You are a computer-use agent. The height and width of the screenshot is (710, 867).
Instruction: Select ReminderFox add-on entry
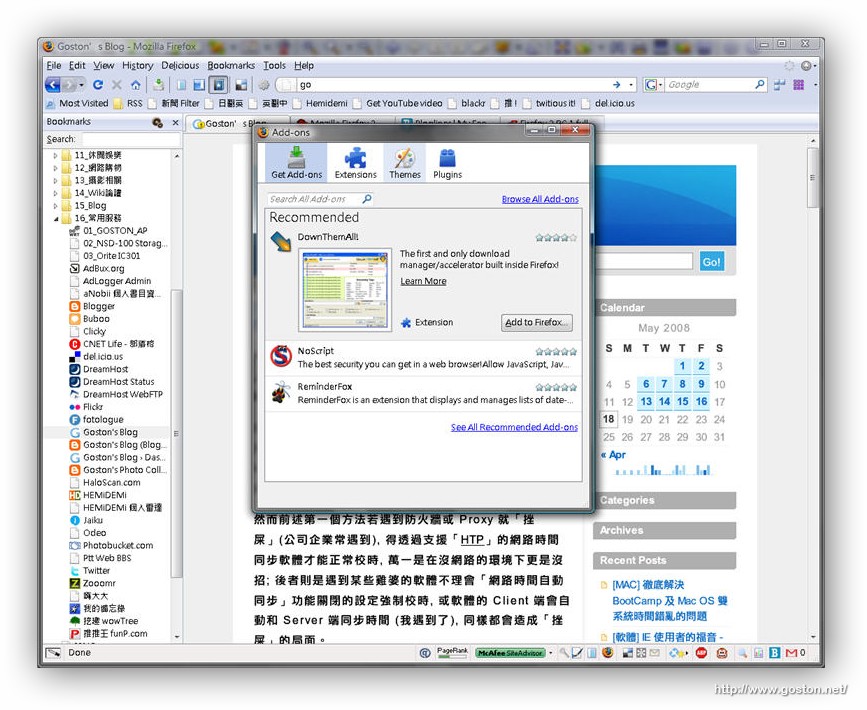(424, 393)
